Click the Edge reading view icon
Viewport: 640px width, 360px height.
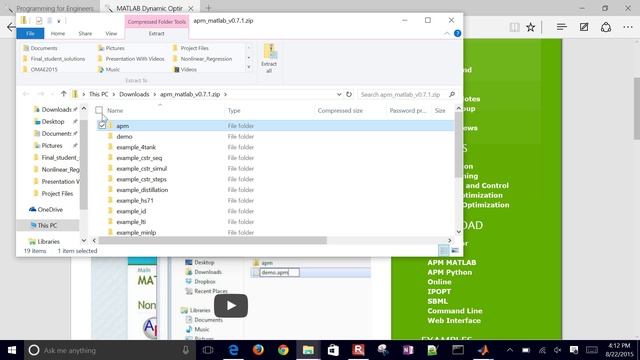point(514,27)
